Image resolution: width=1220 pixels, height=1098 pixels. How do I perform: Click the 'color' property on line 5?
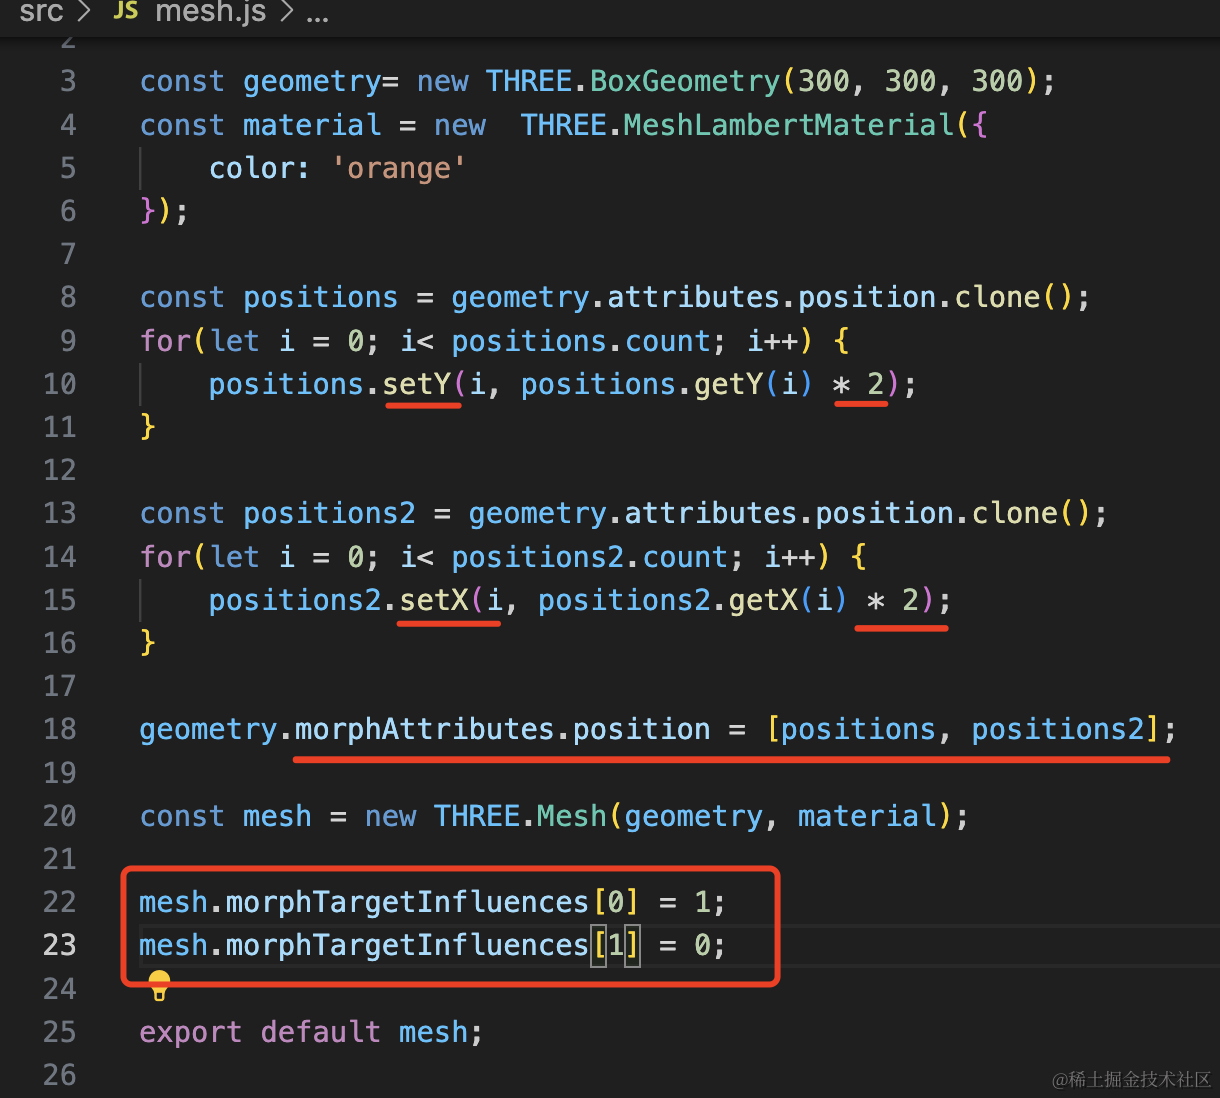pyautogui.click(x=252, y=168)
